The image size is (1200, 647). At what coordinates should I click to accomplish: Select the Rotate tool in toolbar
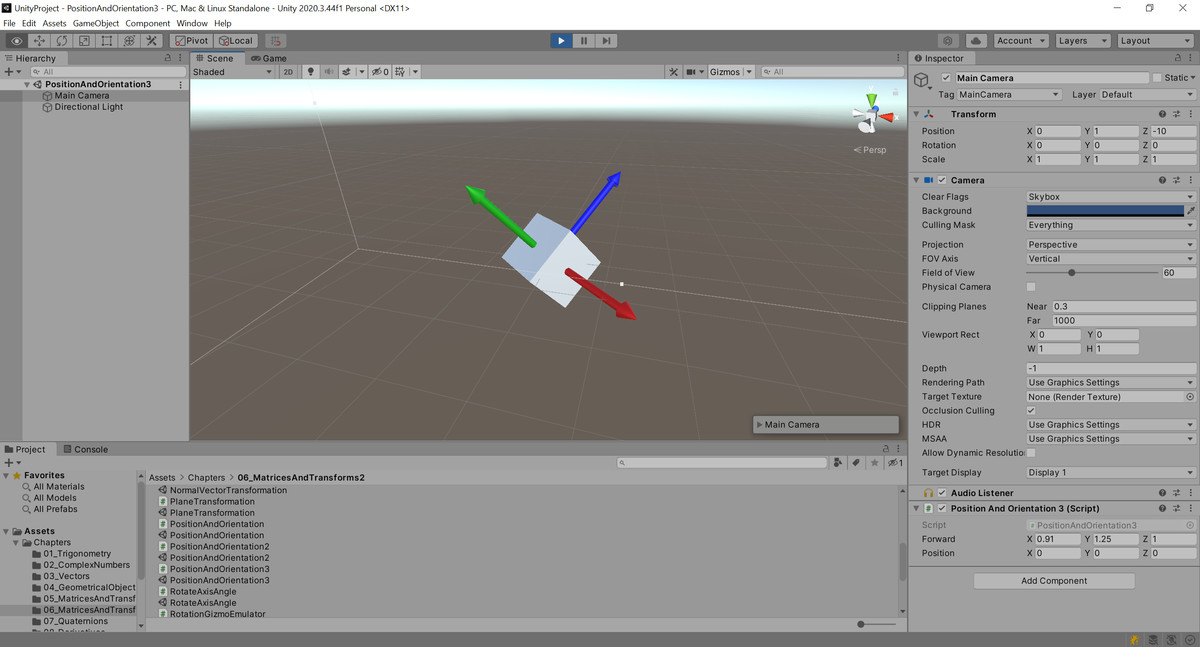62,41
